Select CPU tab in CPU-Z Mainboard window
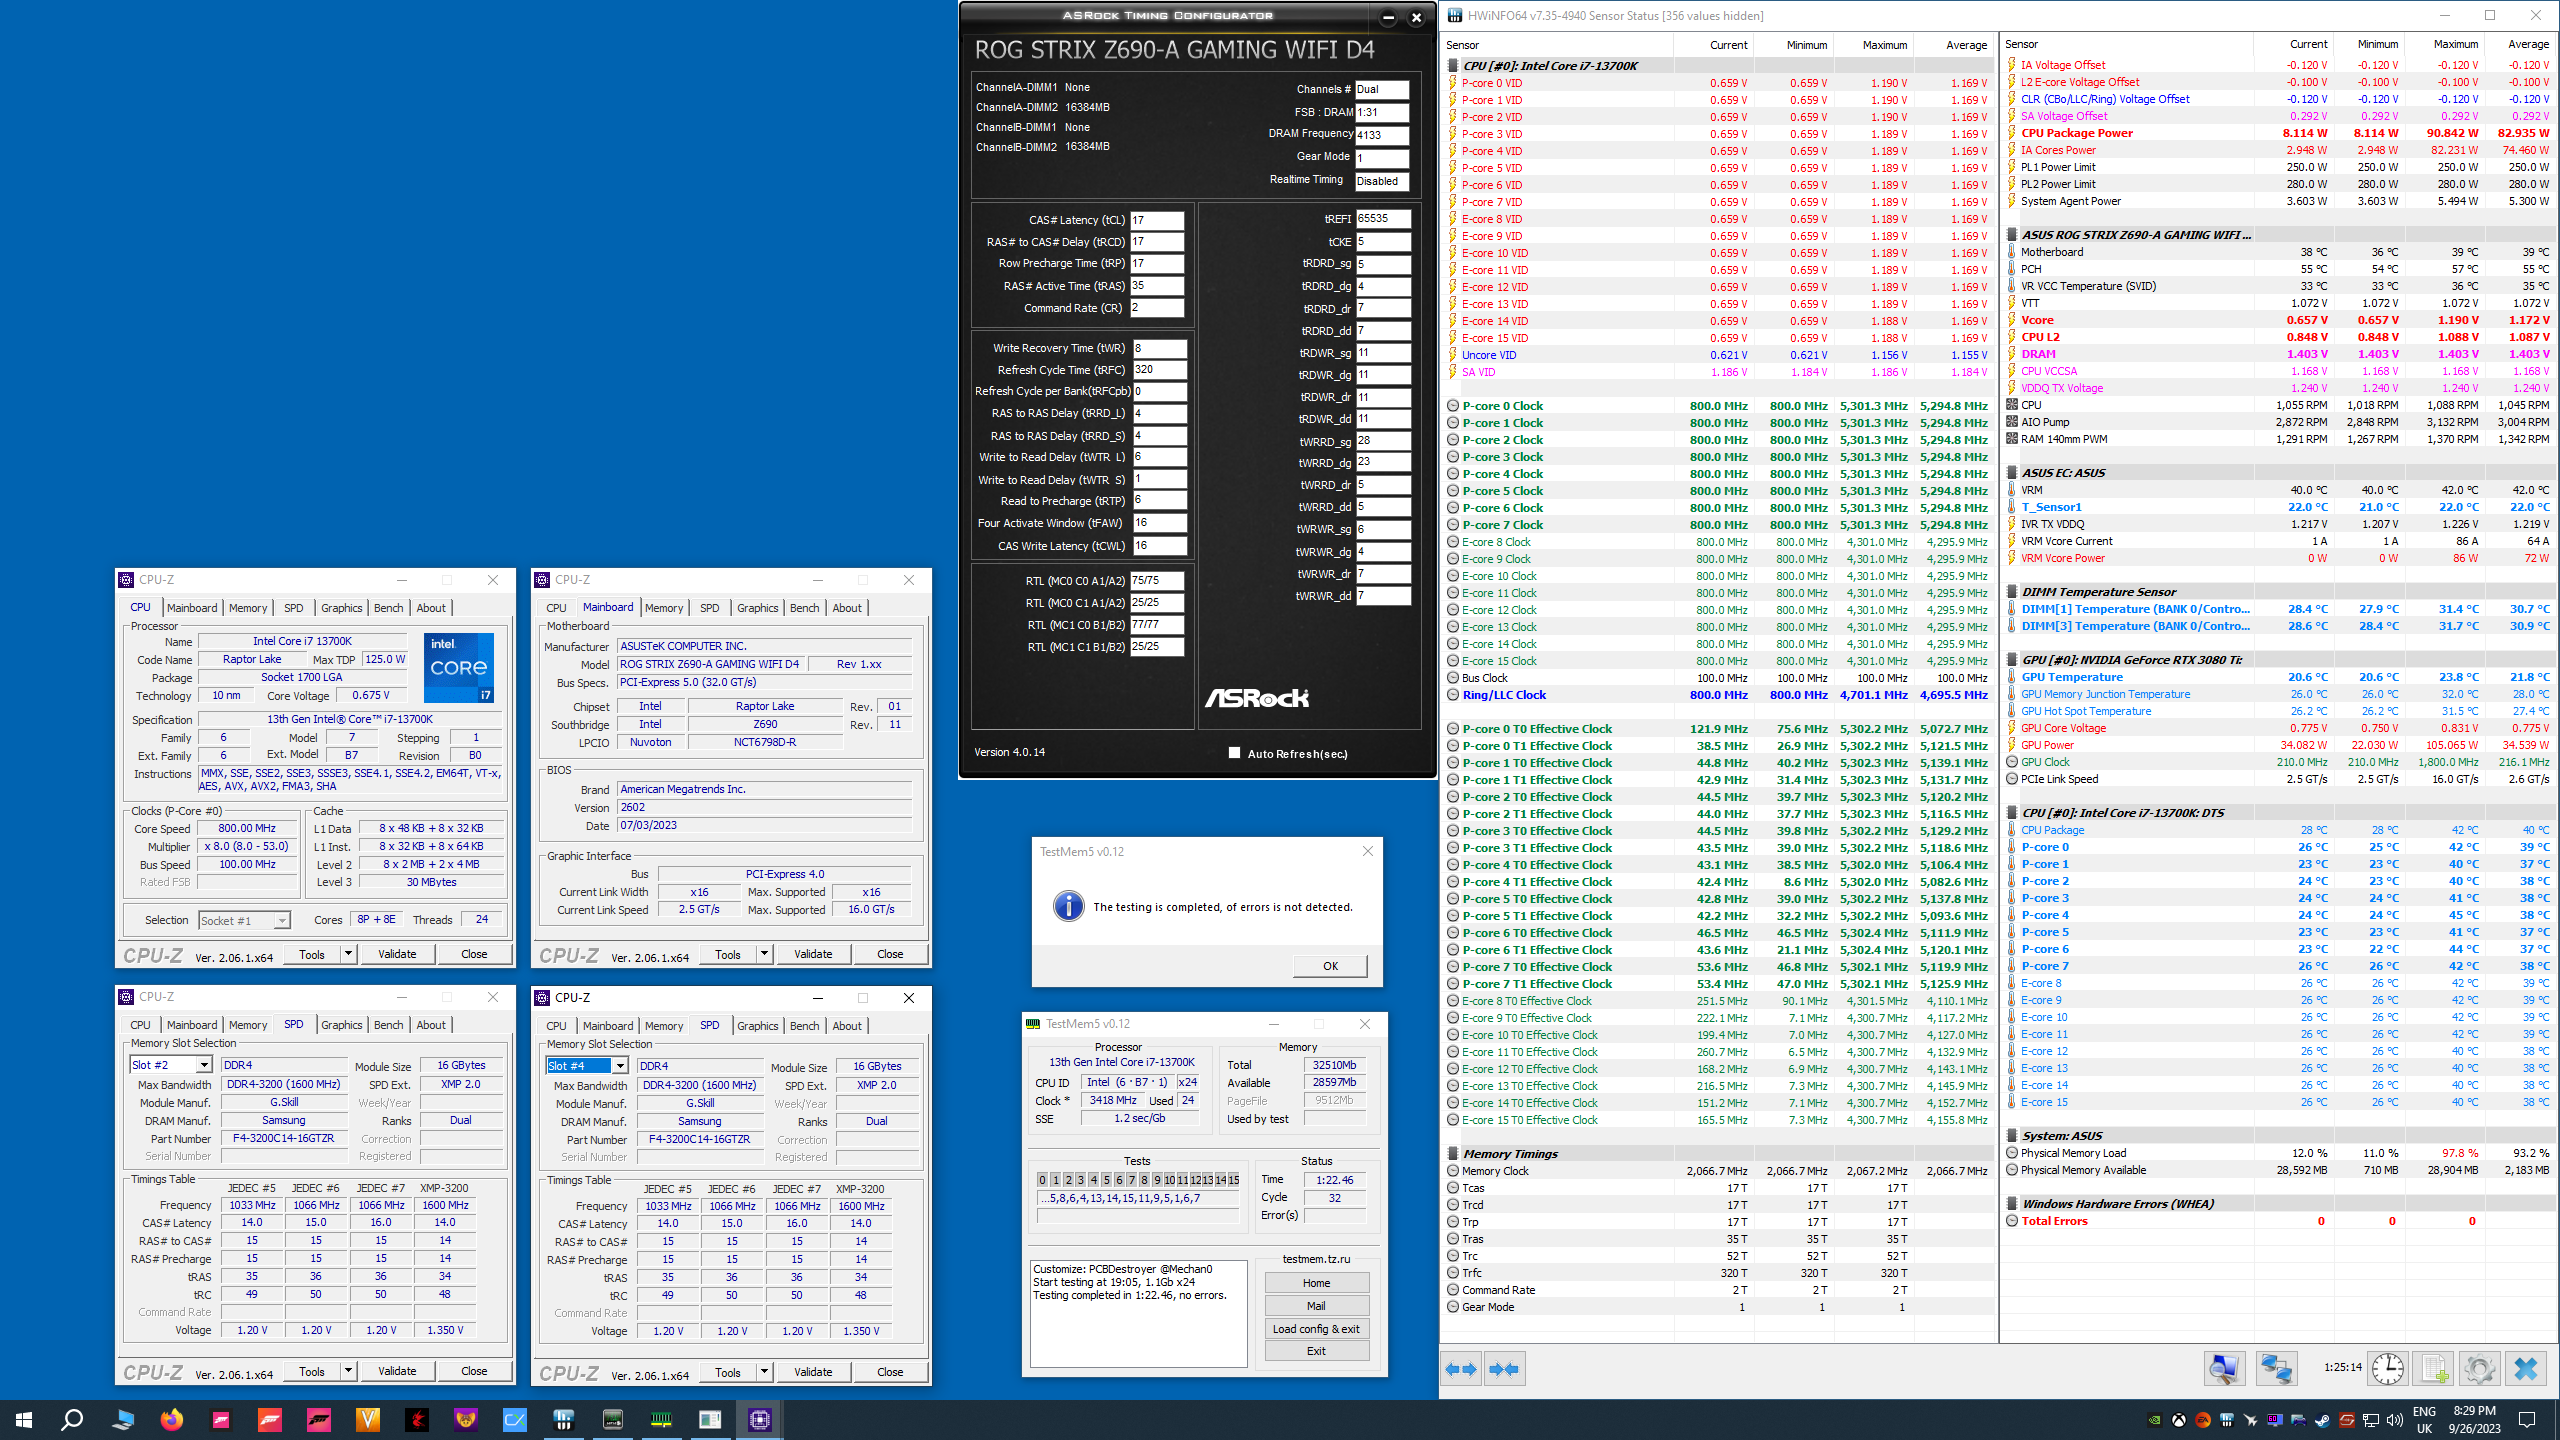2560x1440 pixels. pos(556,608)
